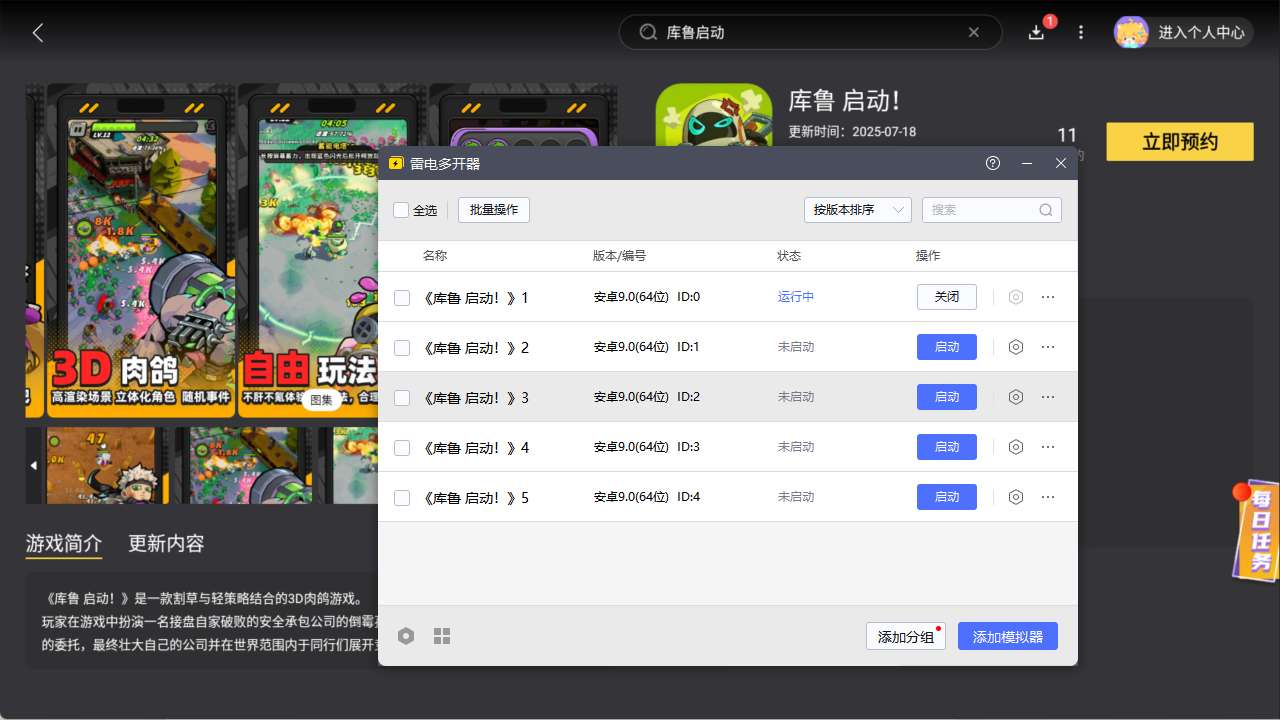
Task: Click the magnifier in the top search bar
Action: coord(648,32)
